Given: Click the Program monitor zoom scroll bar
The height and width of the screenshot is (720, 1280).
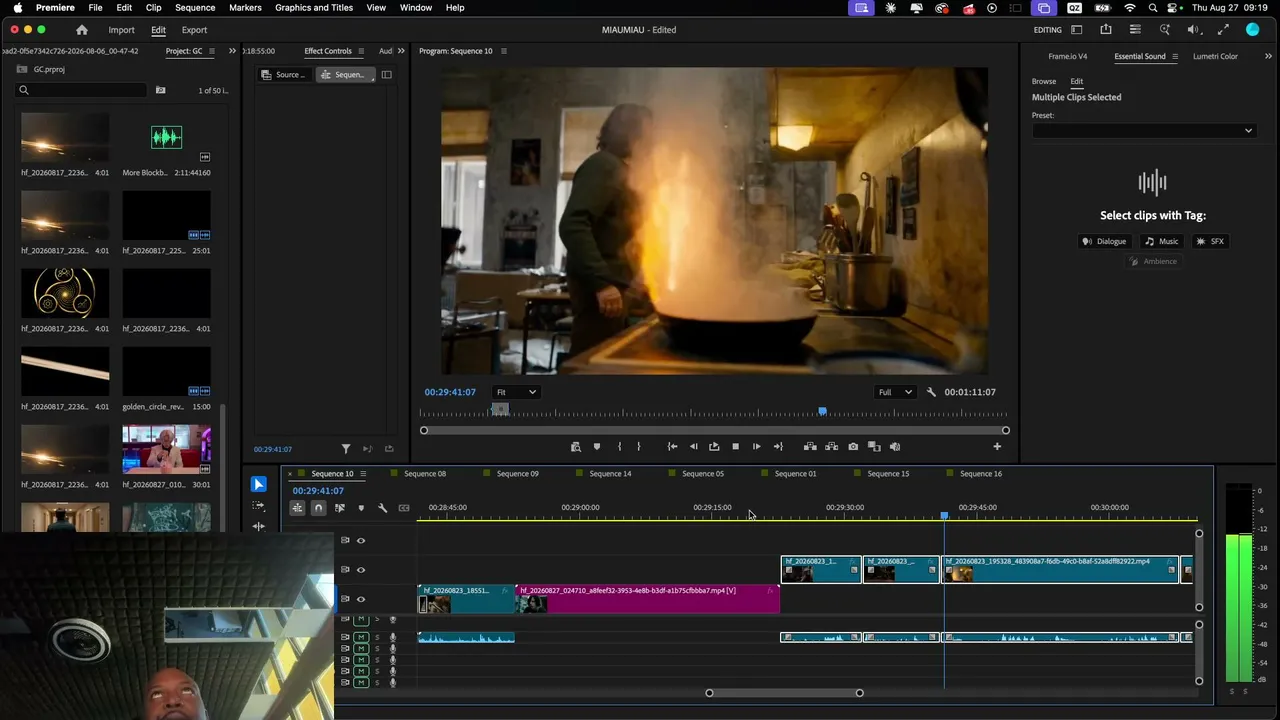Looking at the screenshot, I should (714, 431).
